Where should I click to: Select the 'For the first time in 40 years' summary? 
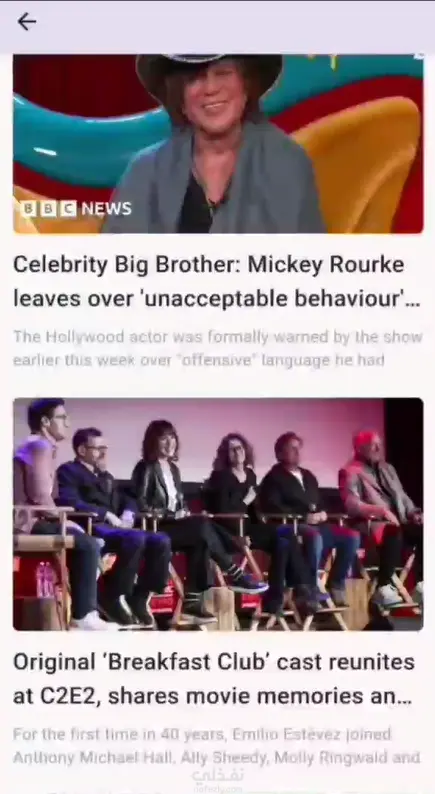coord(216,746)
